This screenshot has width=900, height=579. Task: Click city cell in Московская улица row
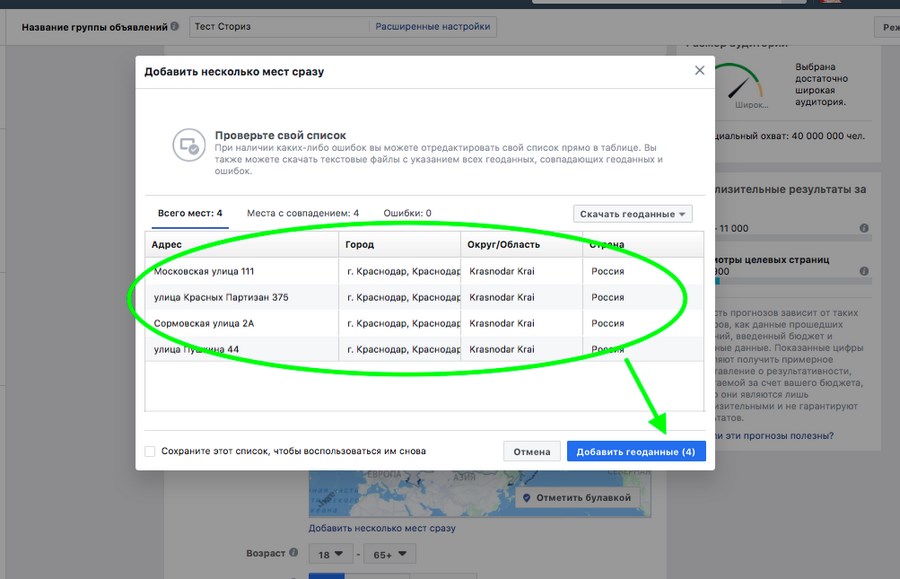399,271
